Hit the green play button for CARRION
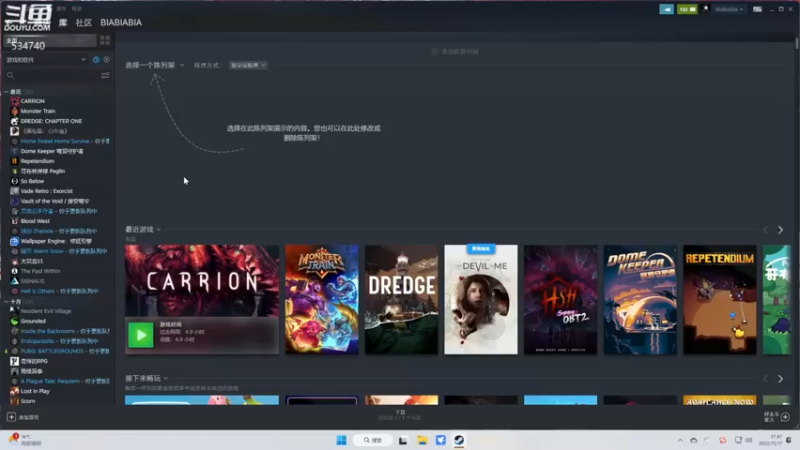Viewport: 800px width, 450px height. [x=141, y=335]
